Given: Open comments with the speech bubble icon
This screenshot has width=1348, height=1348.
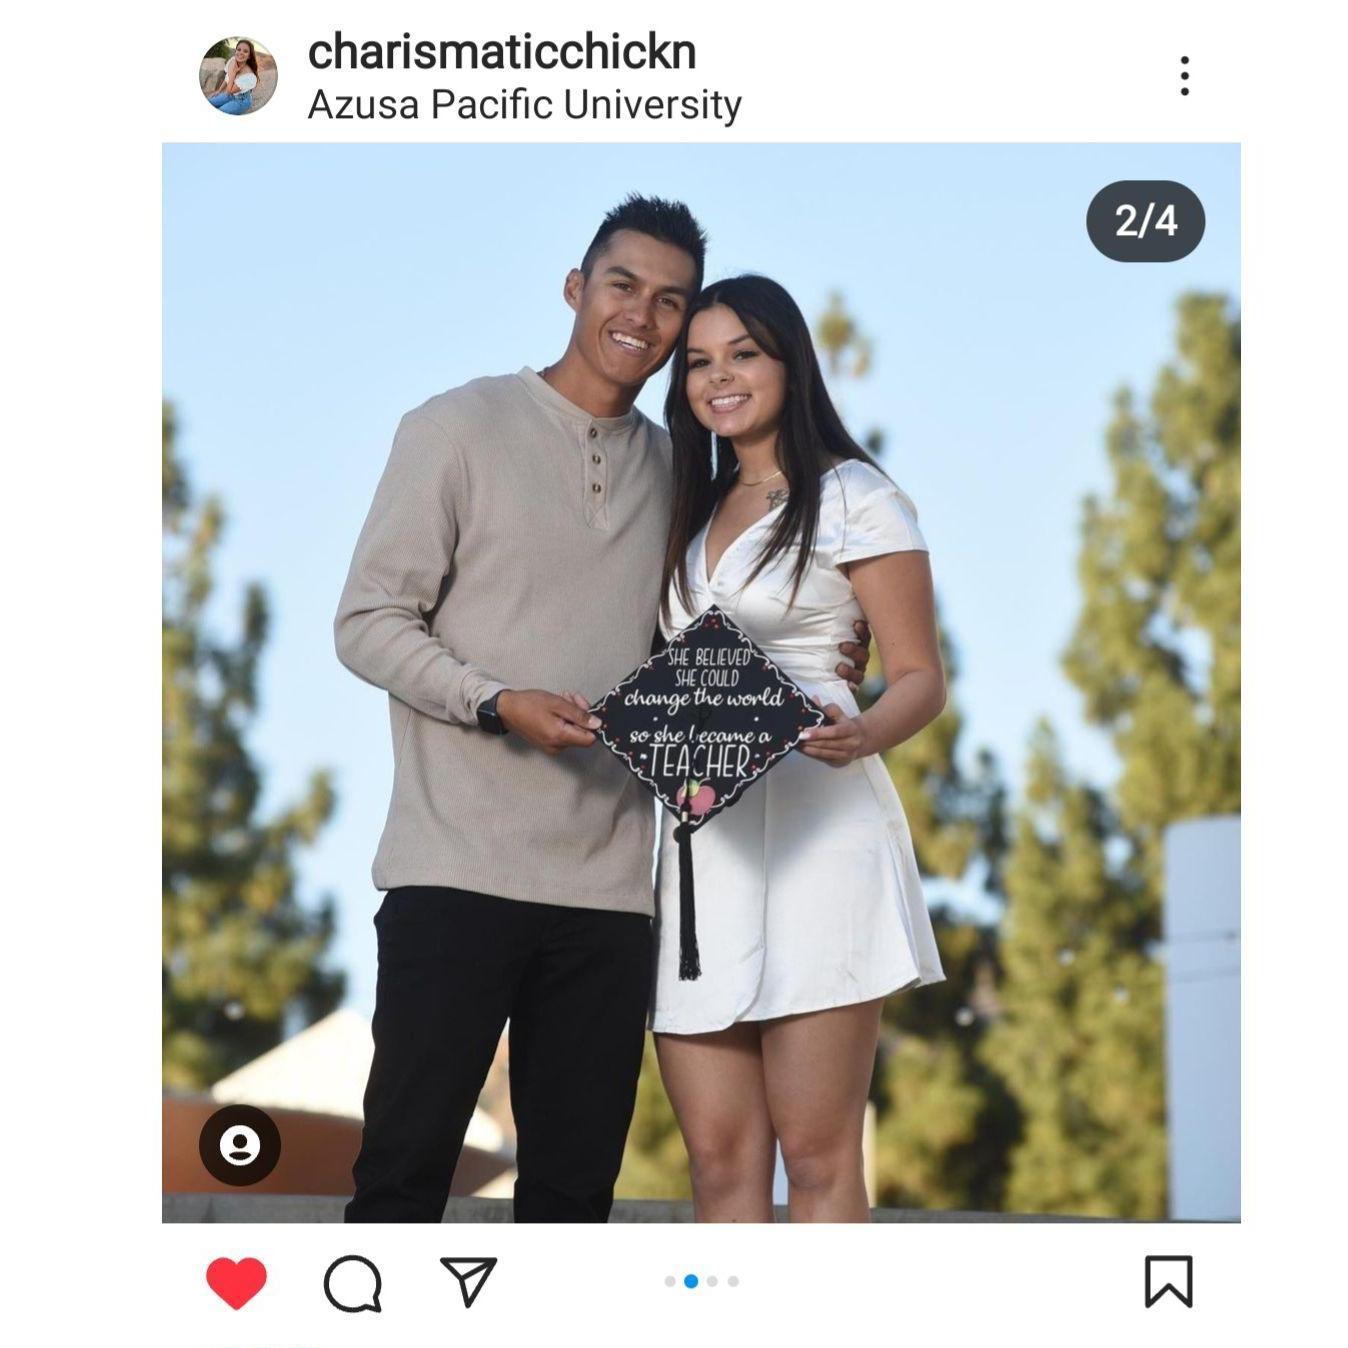Looking at the screenshot, I should point(353,1283).
